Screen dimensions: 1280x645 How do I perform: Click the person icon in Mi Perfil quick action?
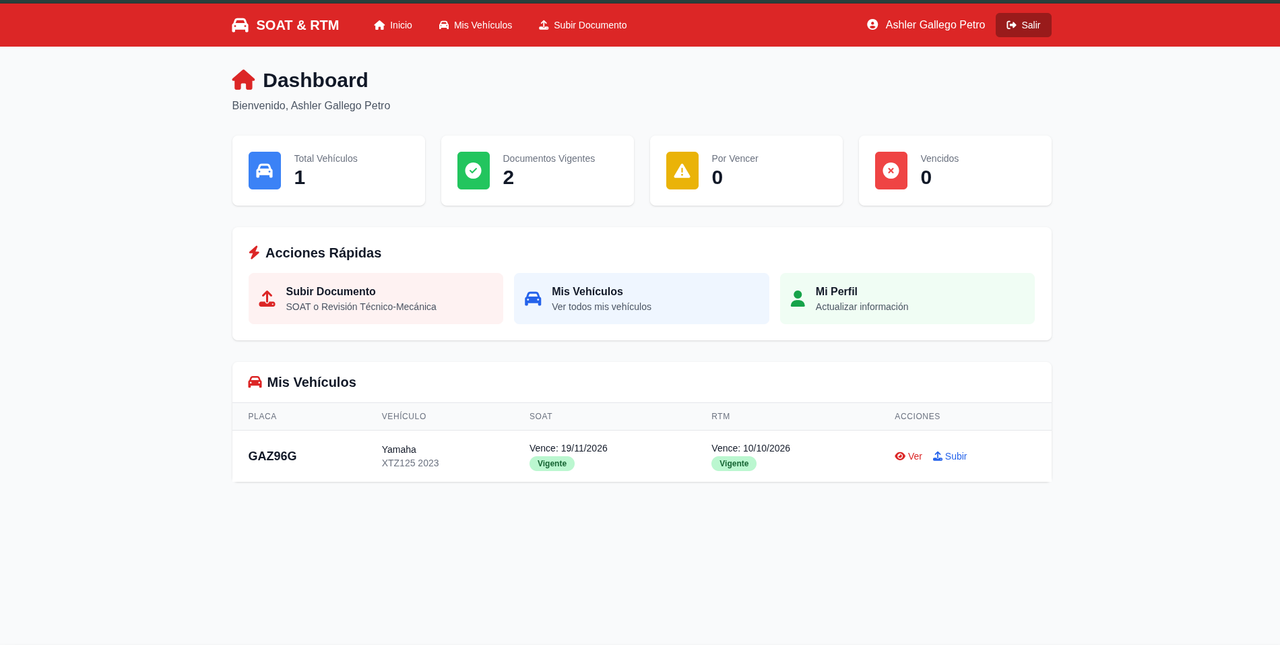(x=797, y=299)
